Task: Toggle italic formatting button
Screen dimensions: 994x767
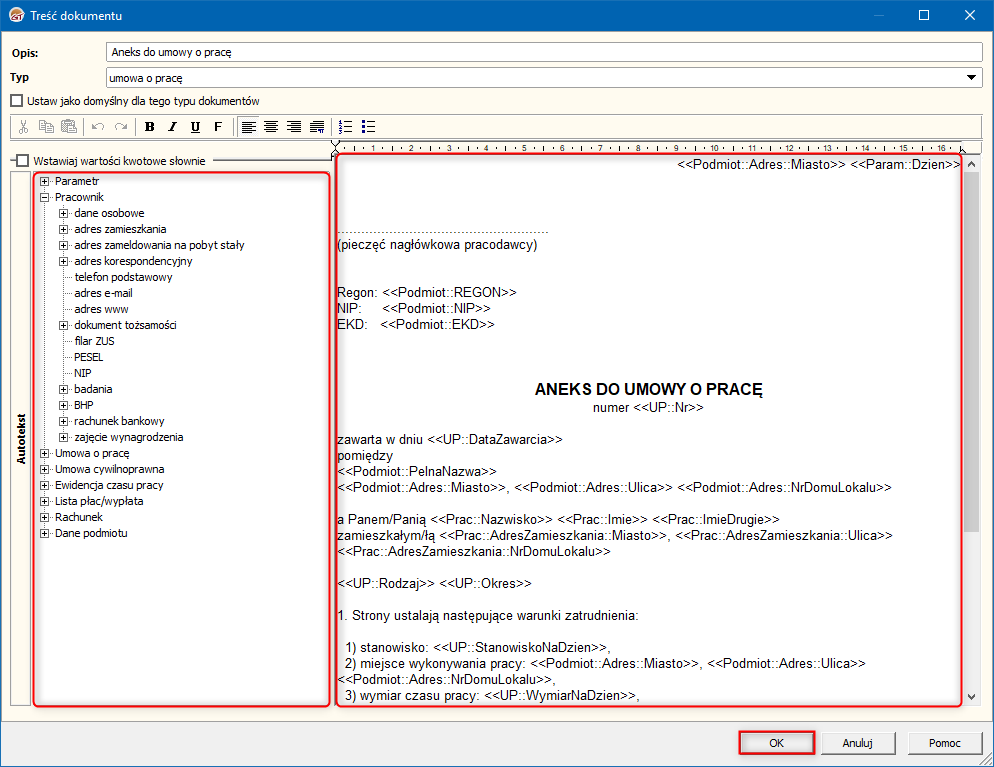Action: [172, 127]
